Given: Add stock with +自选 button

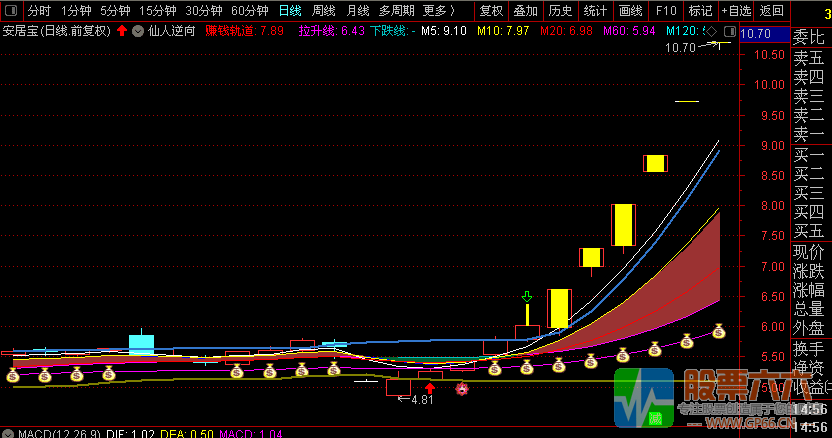Looking at the screenshot, I should pyautogui.click(x=736, y=11).
